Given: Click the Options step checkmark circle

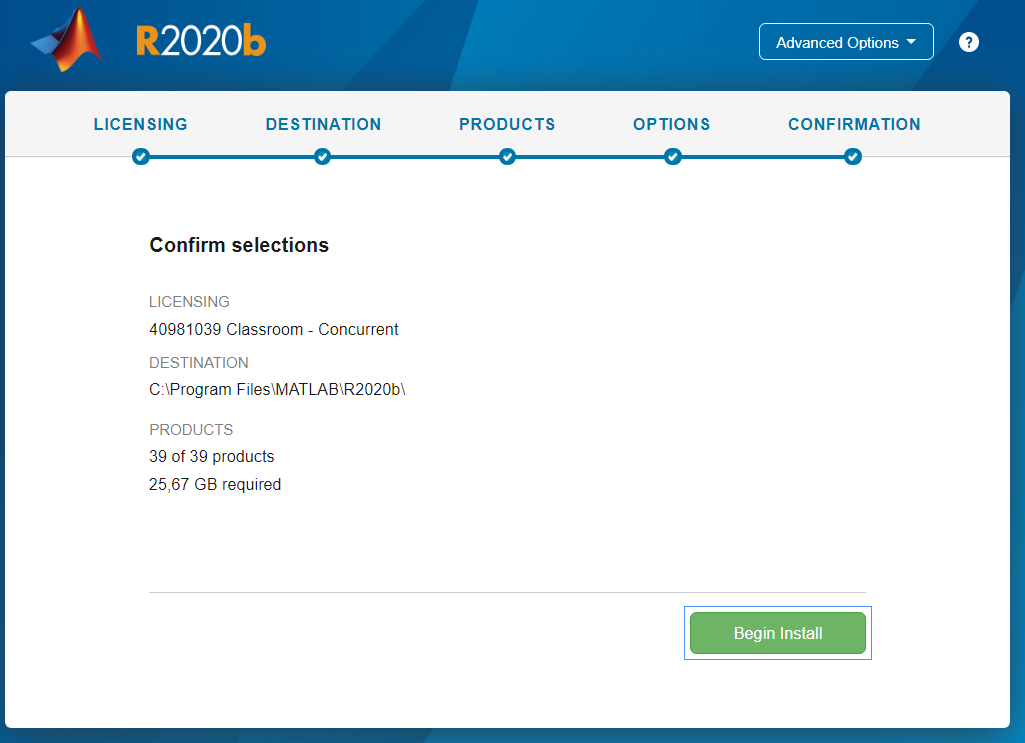Looking at the screenshot, I should click(x=673, y=157).
